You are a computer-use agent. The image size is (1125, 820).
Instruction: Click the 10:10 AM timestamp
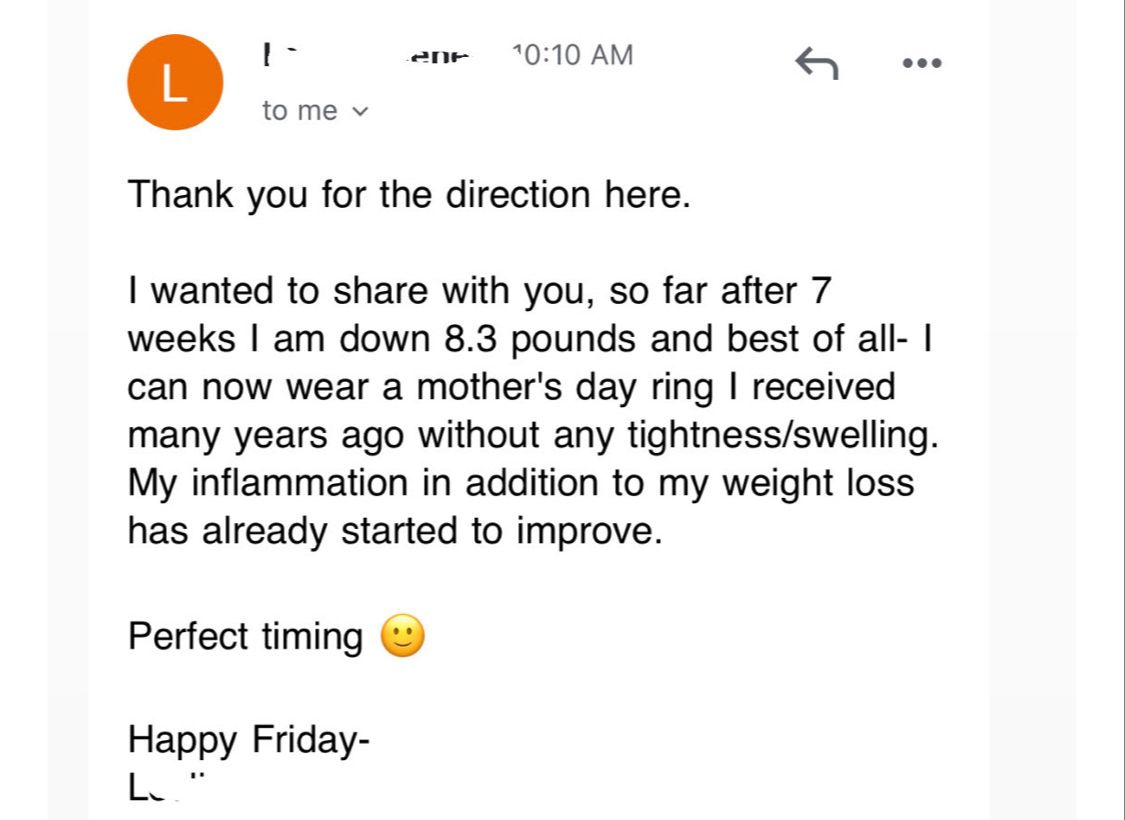coord(572,55)
